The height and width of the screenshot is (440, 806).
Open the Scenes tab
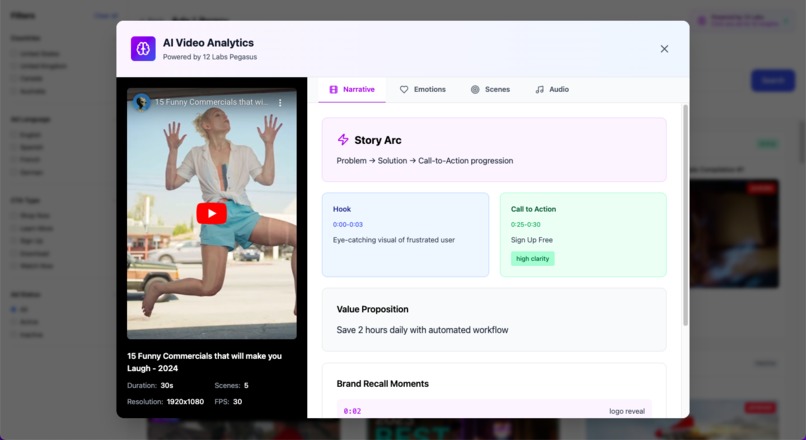(x=490, y=89)
